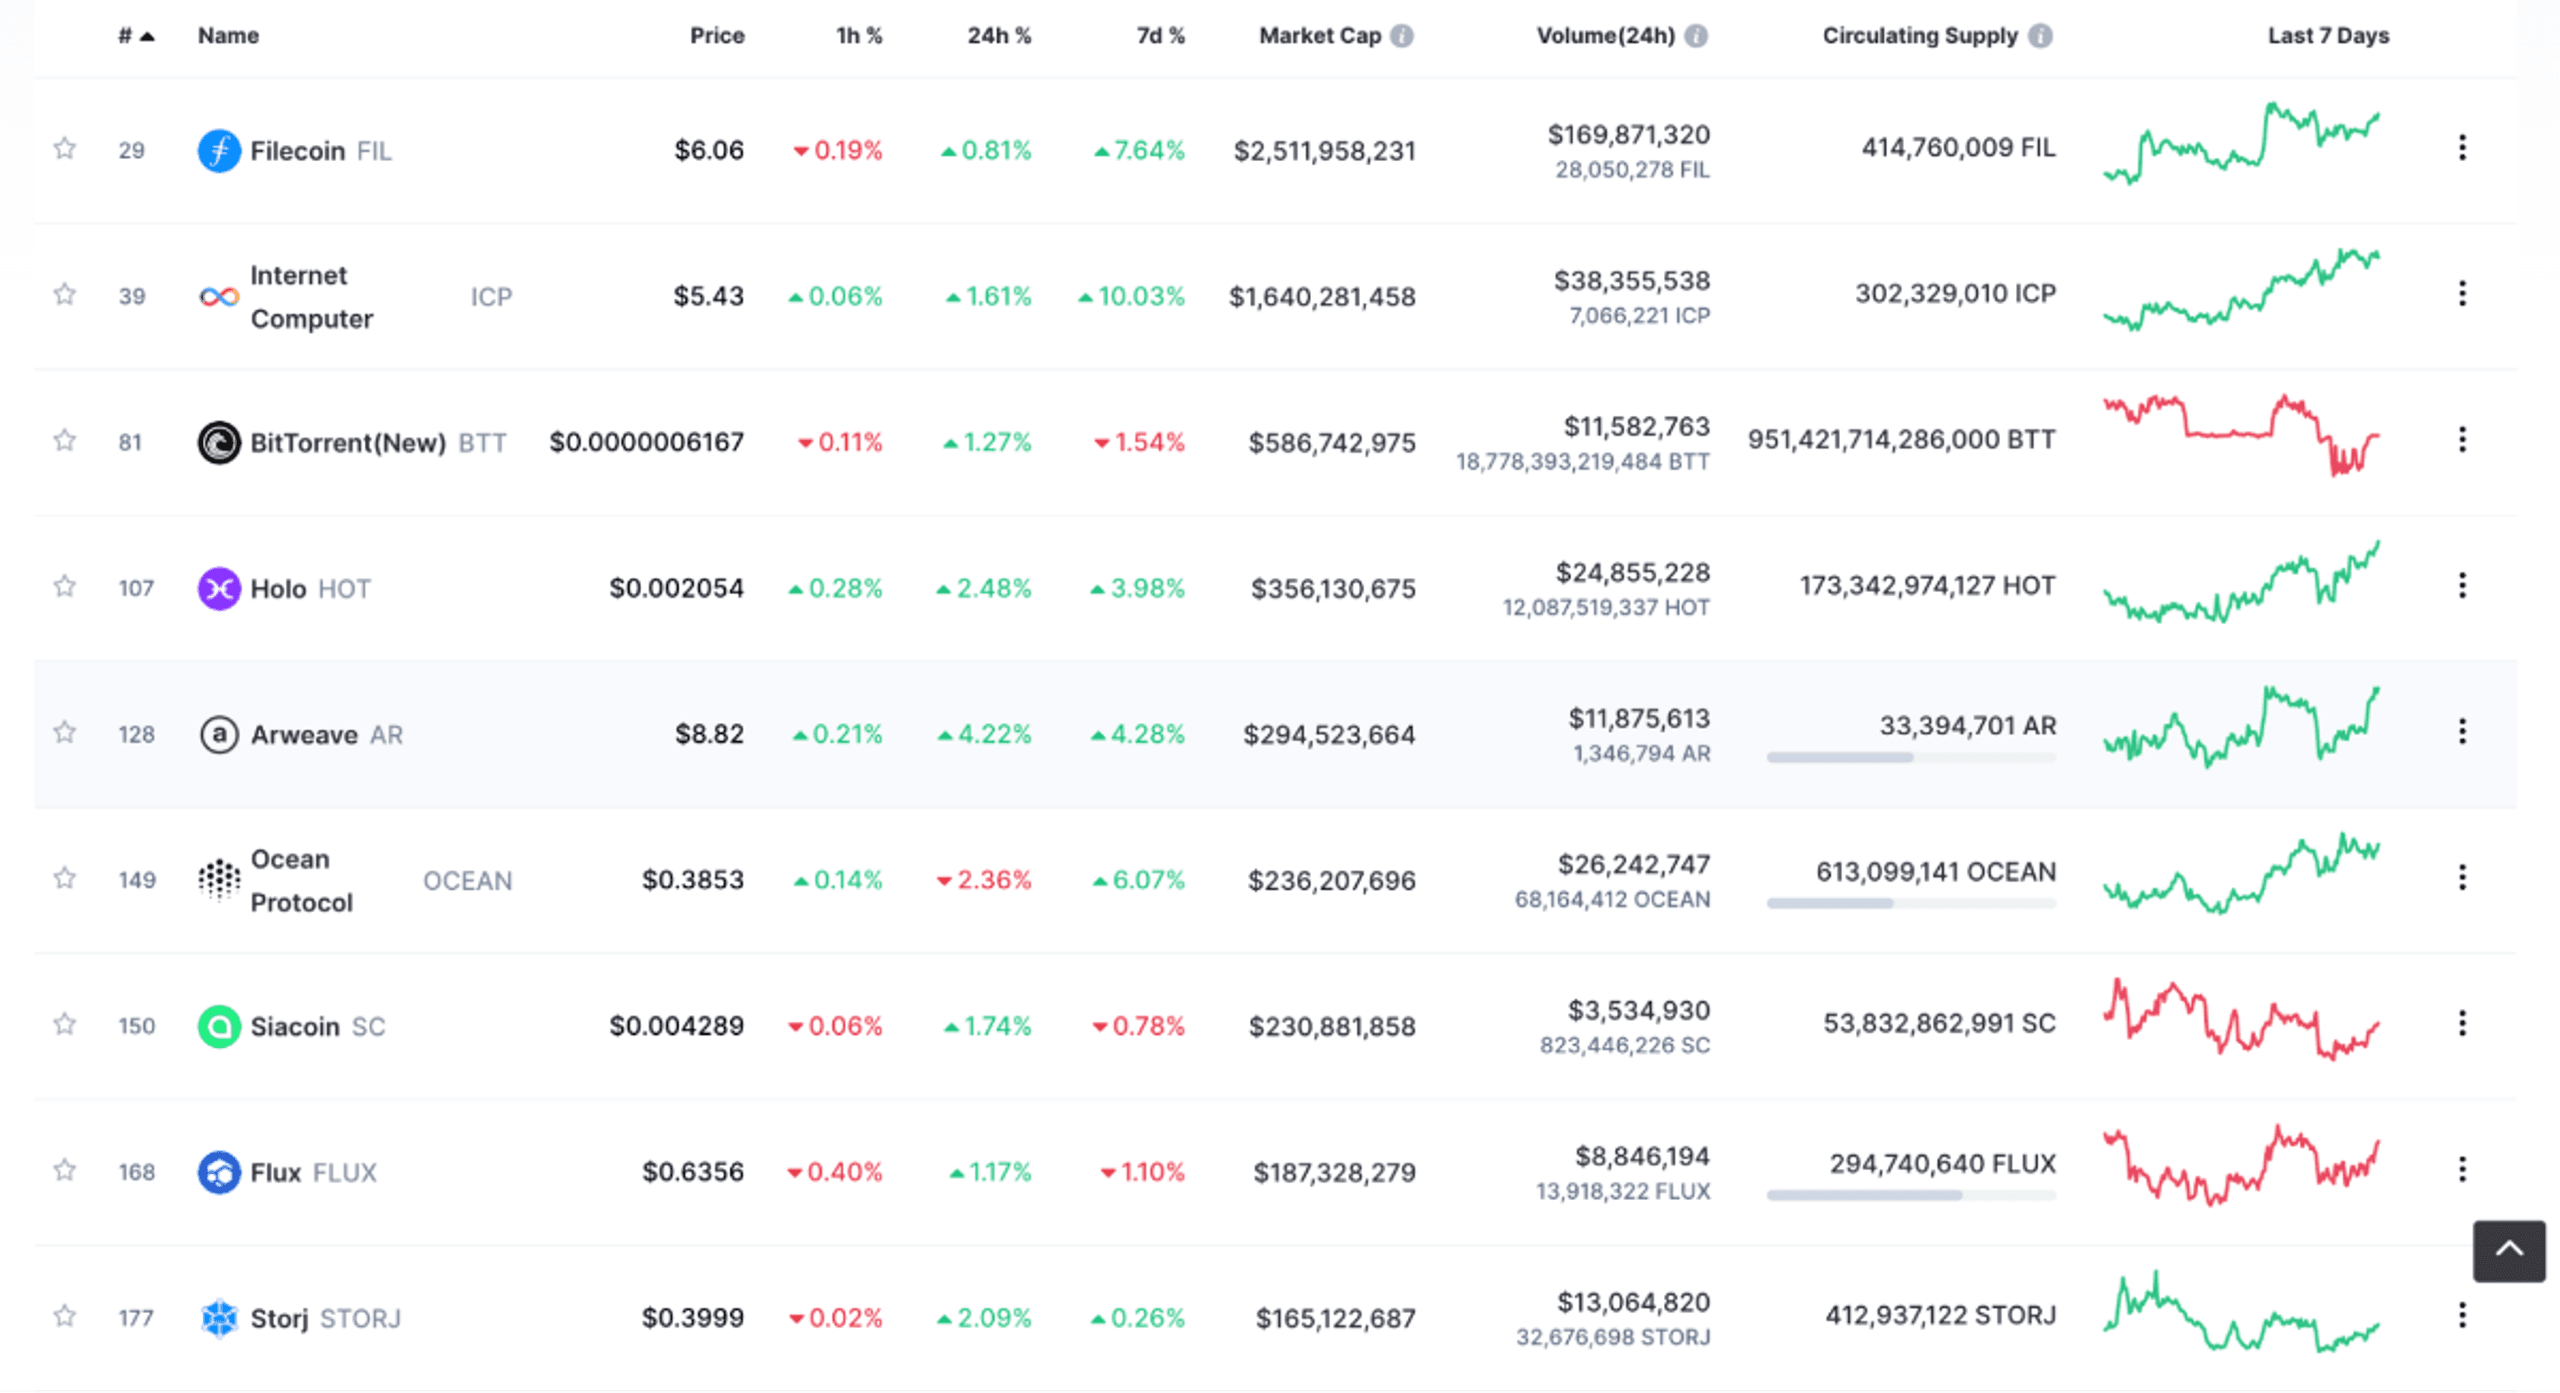Open the three-dot menu for Storj
The image size is (2560, 1393).
pyautogui.click(x=2462, y=1316)
